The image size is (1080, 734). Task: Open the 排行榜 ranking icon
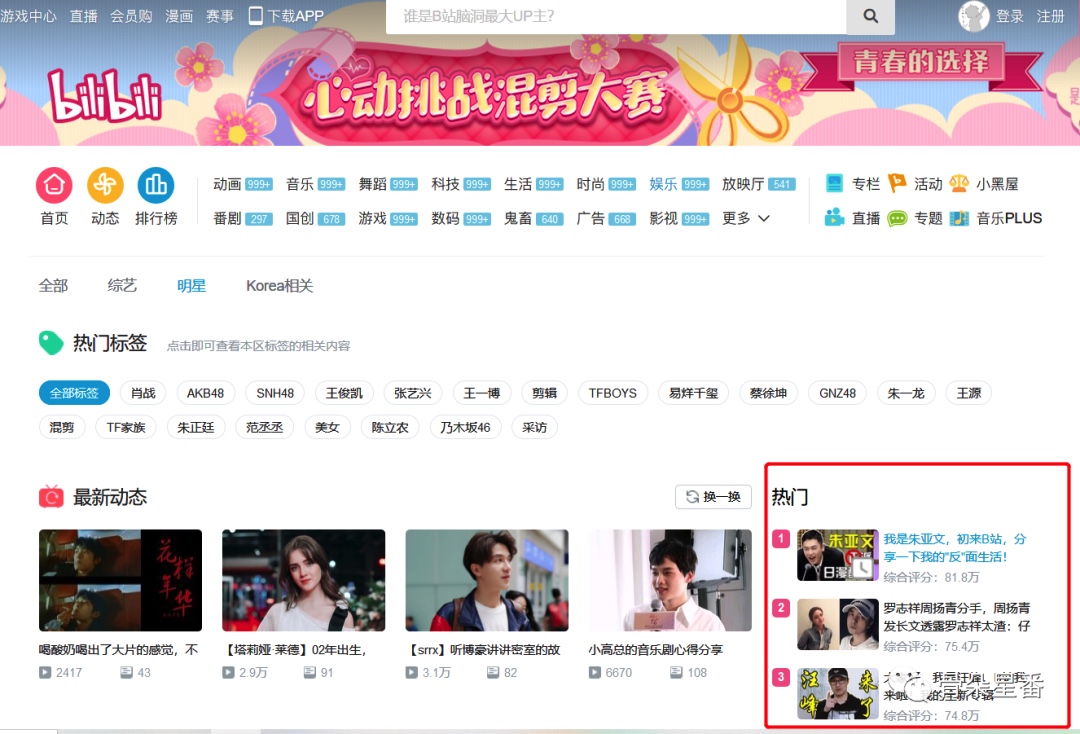pyautogui.click(x=156, y=185)
